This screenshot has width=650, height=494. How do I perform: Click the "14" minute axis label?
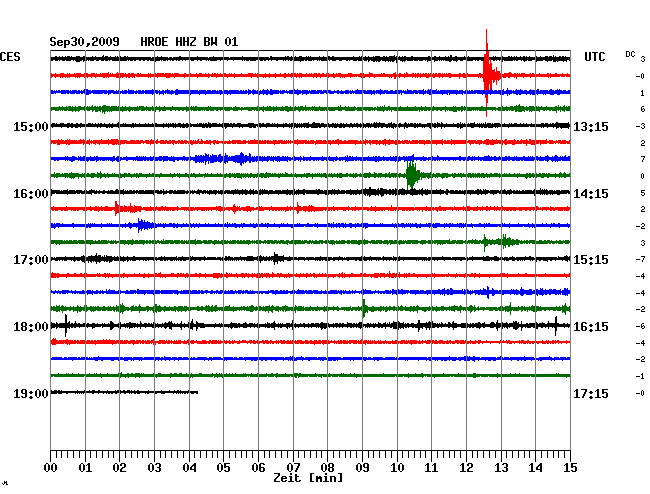click(x=535, y=467)
